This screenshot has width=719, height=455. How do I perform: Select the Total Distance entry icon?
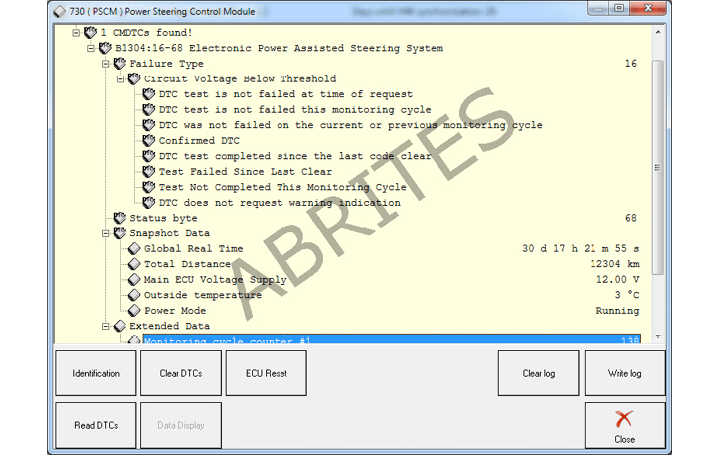(x=135, y=264)
